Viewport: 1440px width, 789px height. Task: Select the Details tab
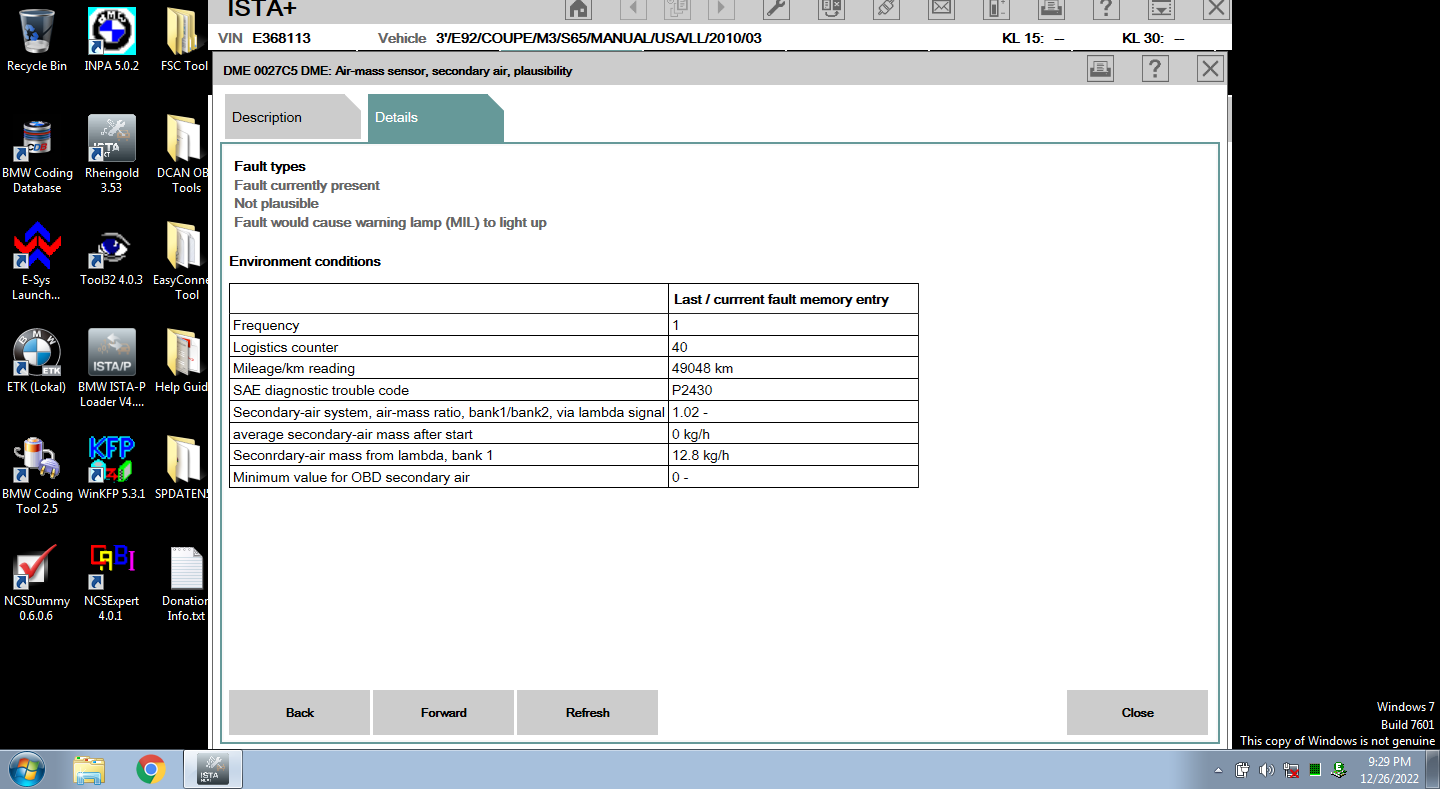coord(434,117)
